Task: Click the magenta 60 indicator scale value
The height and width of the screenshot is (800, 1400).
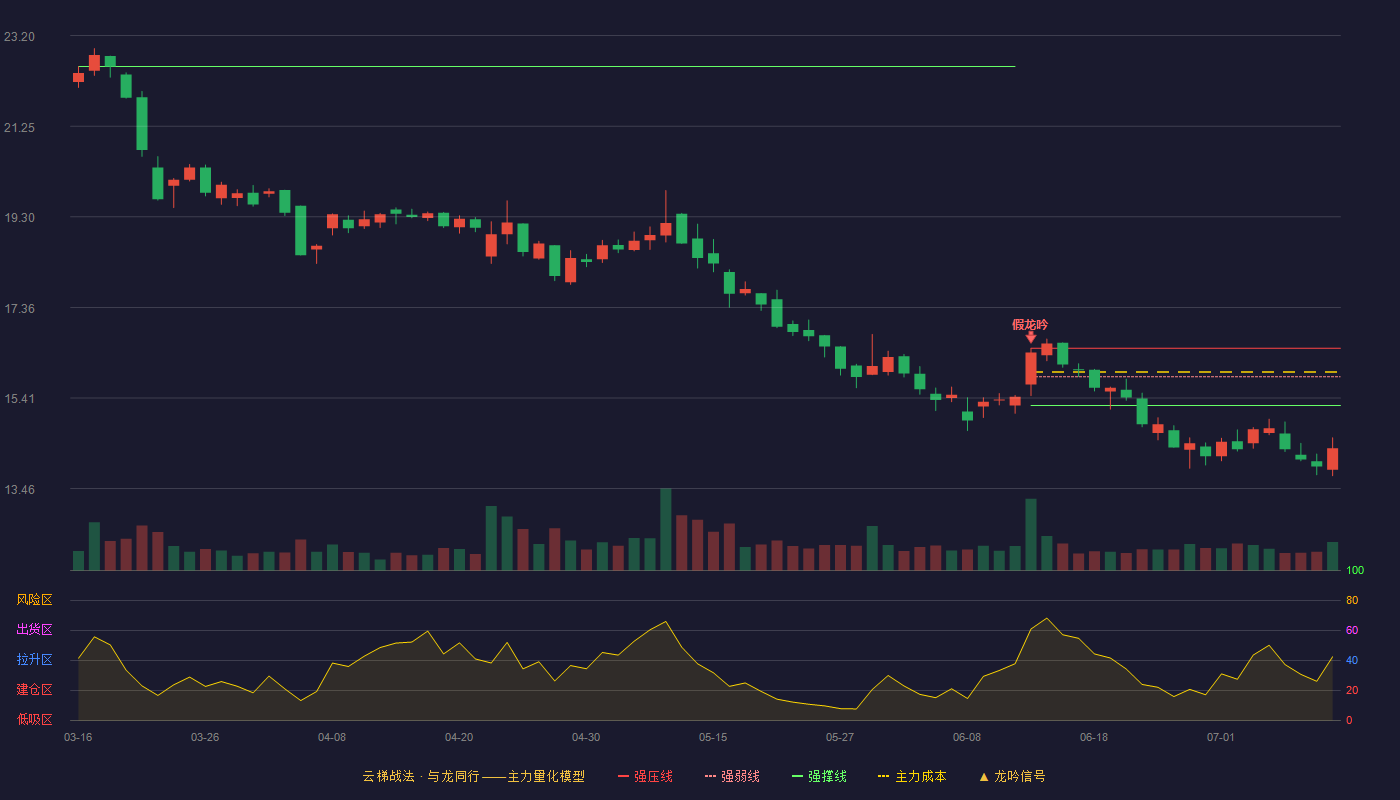Action: 1352,630
